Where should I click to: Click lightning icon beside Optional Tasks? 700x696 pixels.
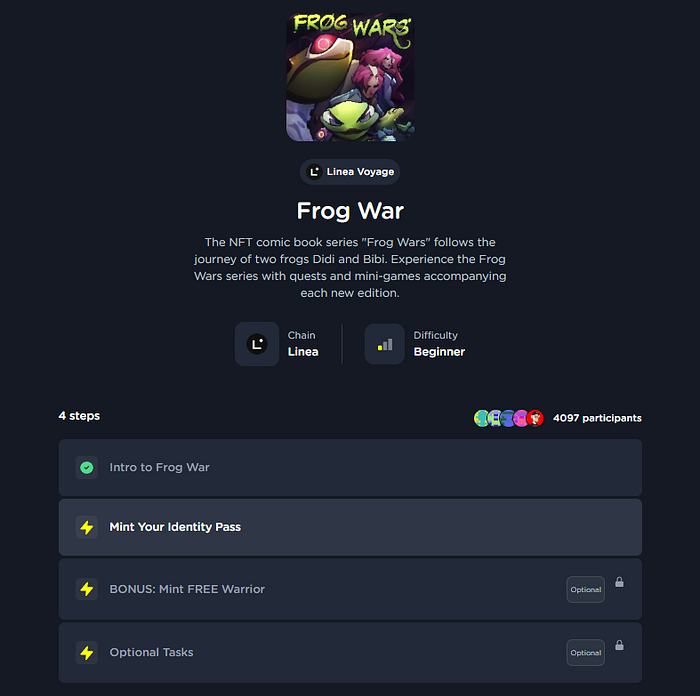(87, 653)
